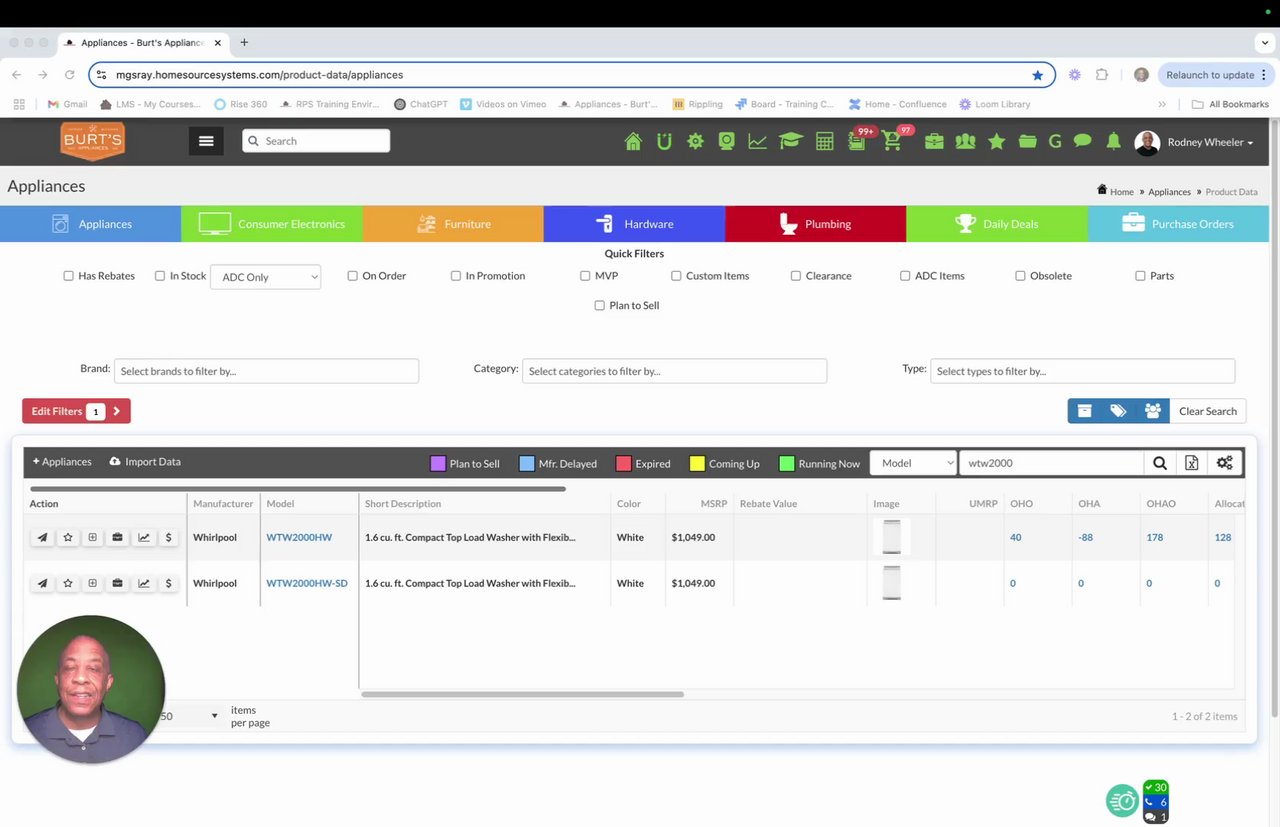Click the Running Now green legend swatch

(786, 464)
